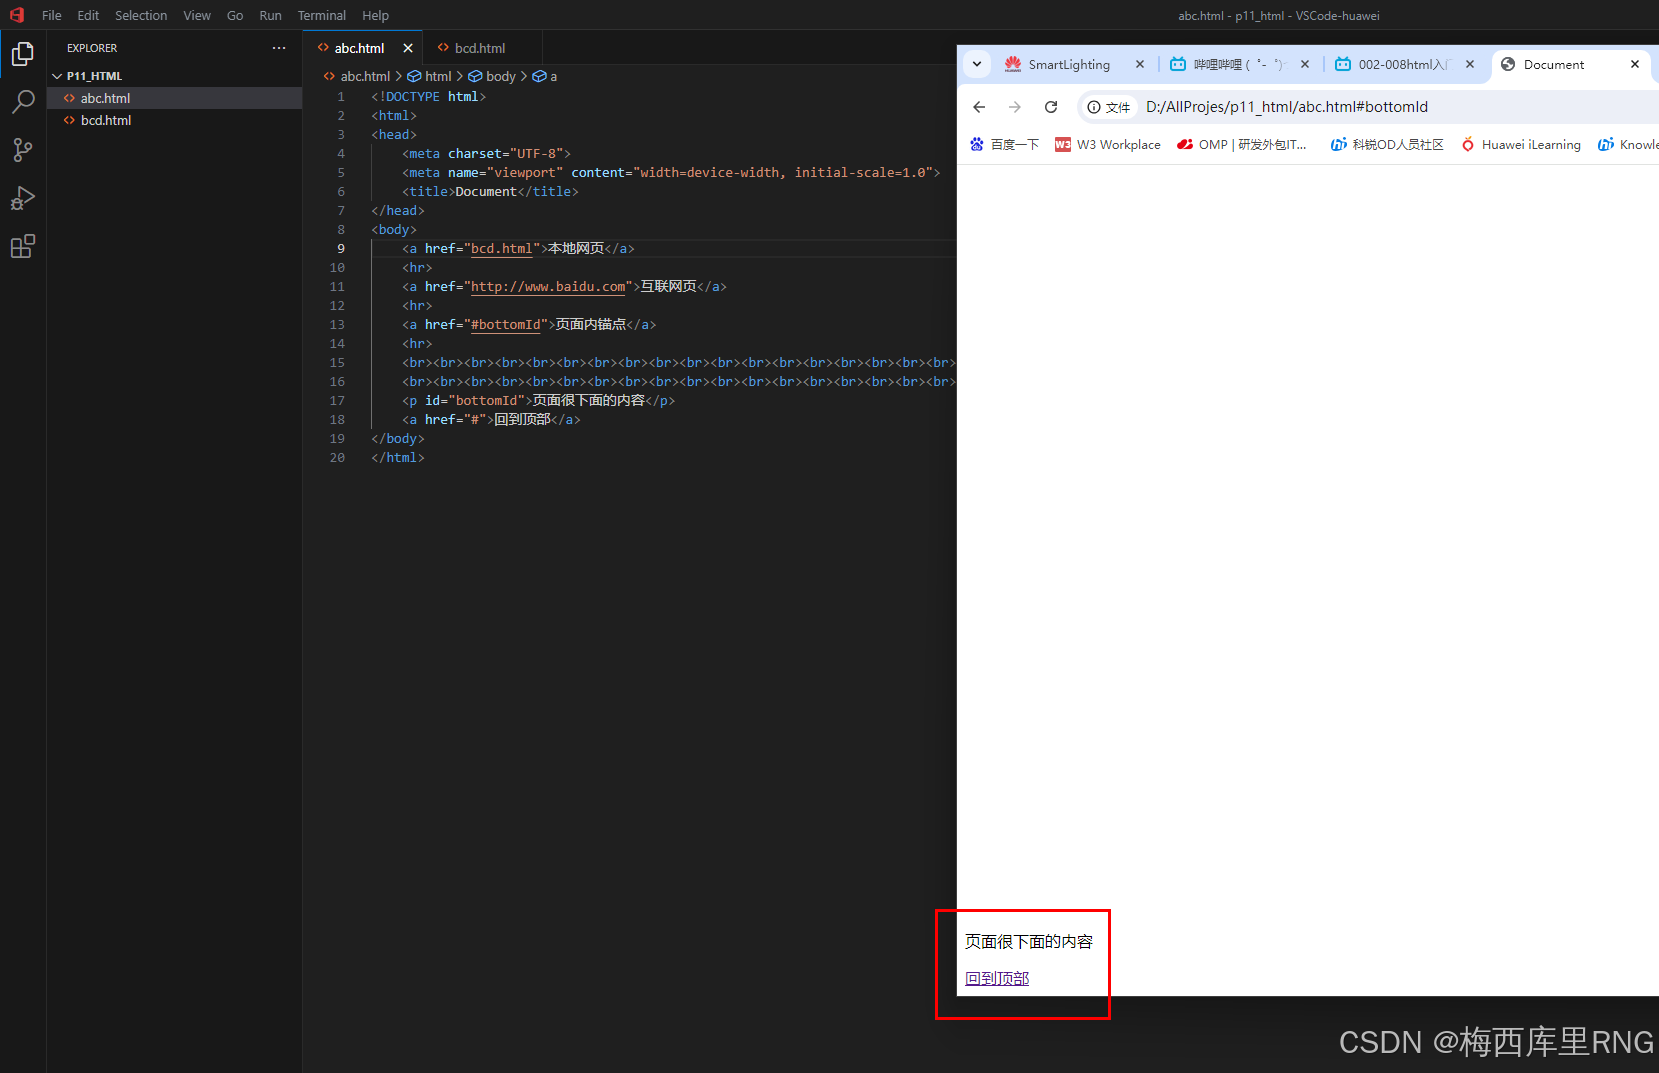Click the 回到顶部 link in the page
This screenshot has height=1073, width=1659.
tap(997, 978)
